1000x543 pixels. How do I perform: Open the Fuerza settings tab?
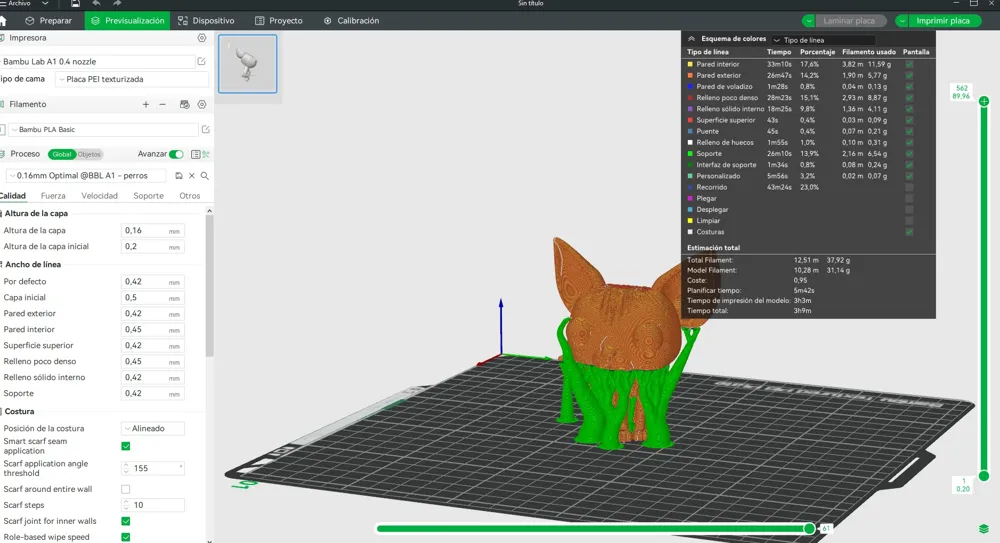(x=53, y=196)
